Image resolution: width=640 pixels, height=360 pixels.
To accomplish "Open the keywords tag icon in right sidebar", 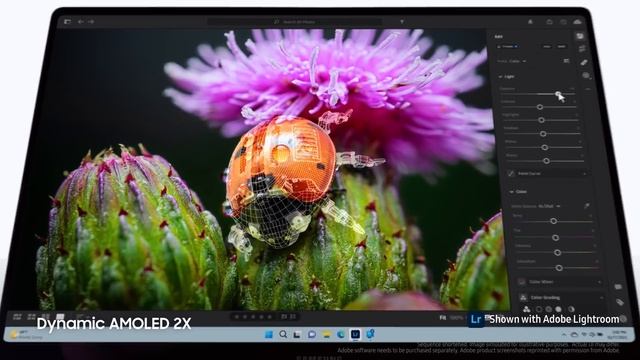I will tap(620, 302).
